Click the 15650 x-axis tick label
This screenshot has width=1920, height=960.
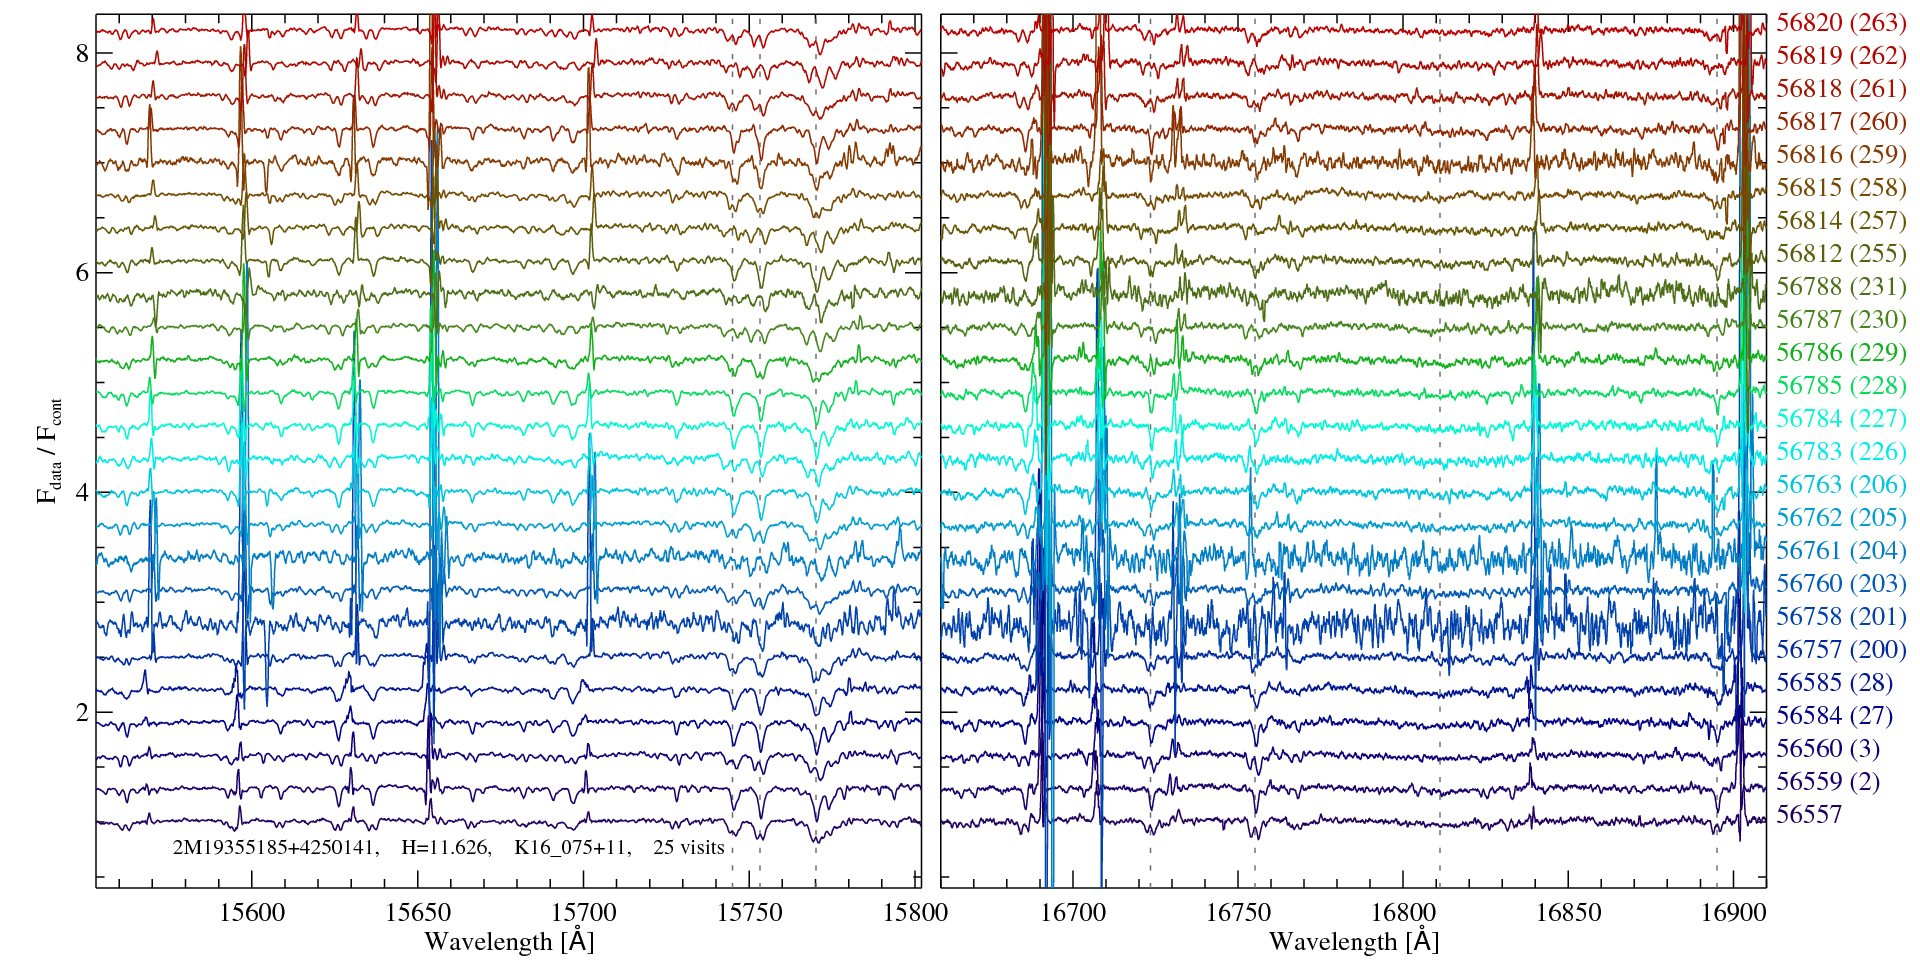417,913
